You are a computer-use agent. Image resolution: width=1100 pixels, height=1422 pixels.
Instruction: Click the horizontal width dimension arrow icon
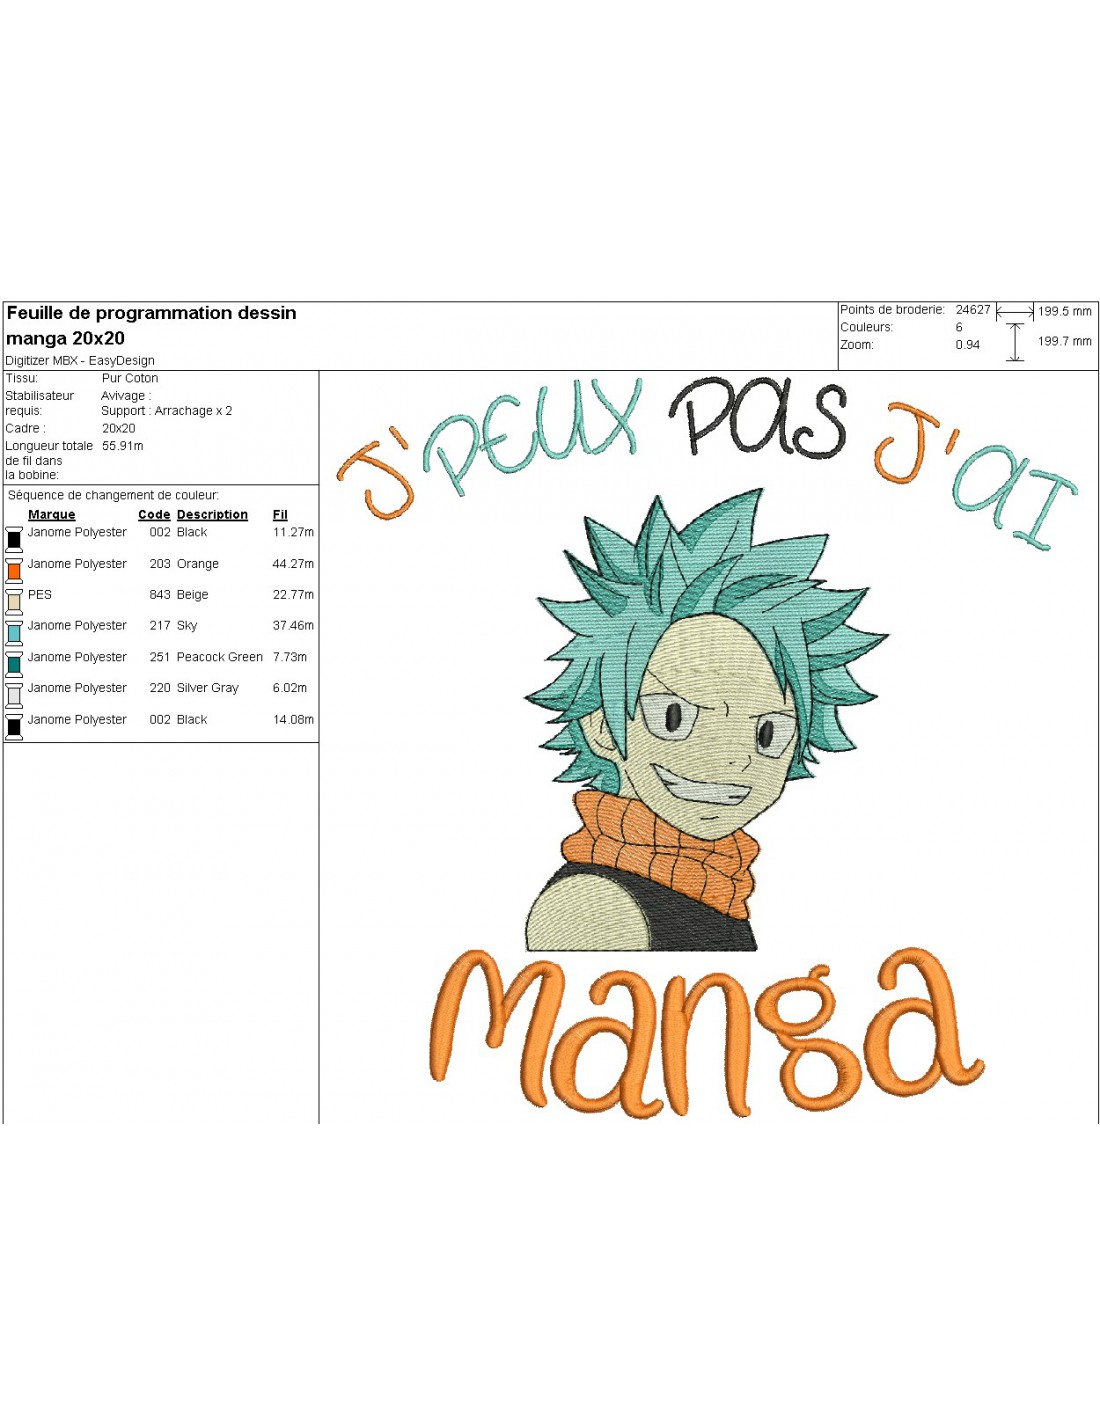click(1015, 312)
